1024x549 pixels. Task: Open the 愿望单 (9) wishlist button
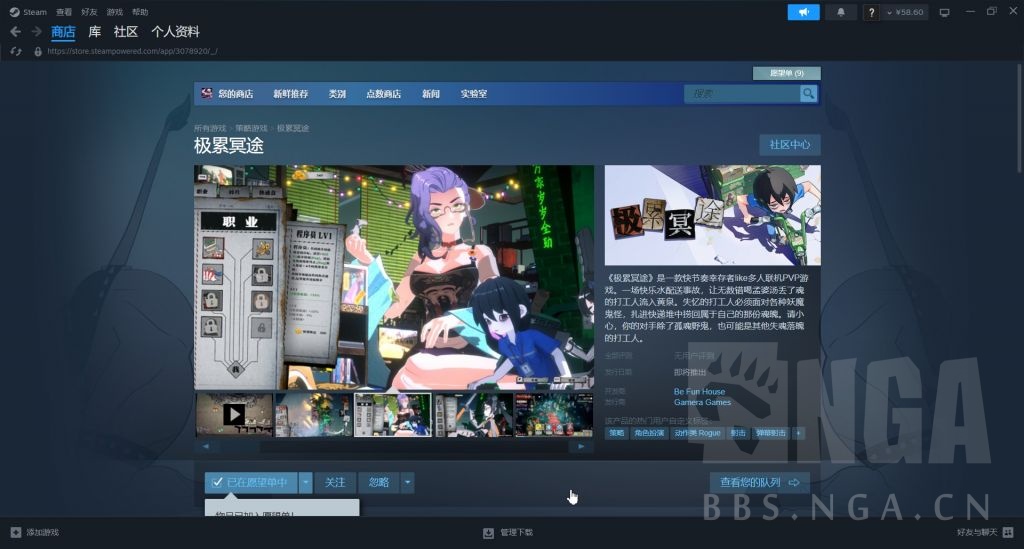pyautogui.click(x=786, y=72)
